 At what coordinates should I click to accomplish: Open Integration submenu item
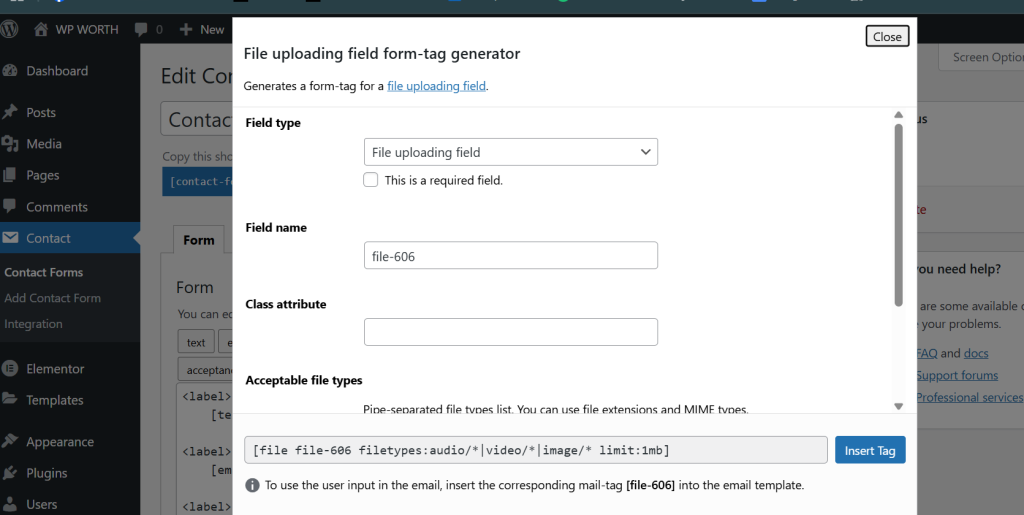click(x=33, y=324)
